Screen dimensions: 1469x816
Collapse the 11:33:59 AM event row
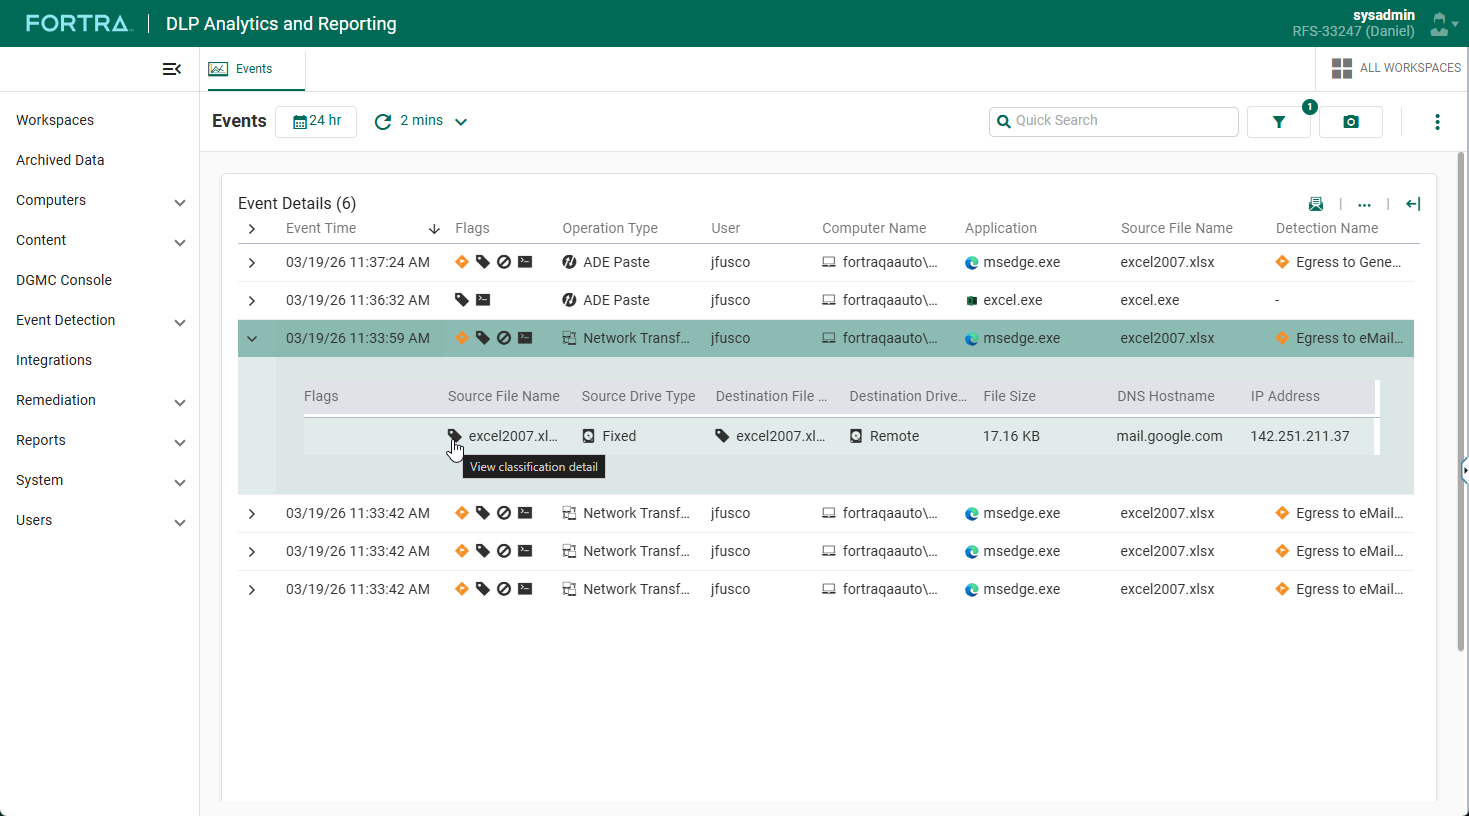(x=252, y=339)
